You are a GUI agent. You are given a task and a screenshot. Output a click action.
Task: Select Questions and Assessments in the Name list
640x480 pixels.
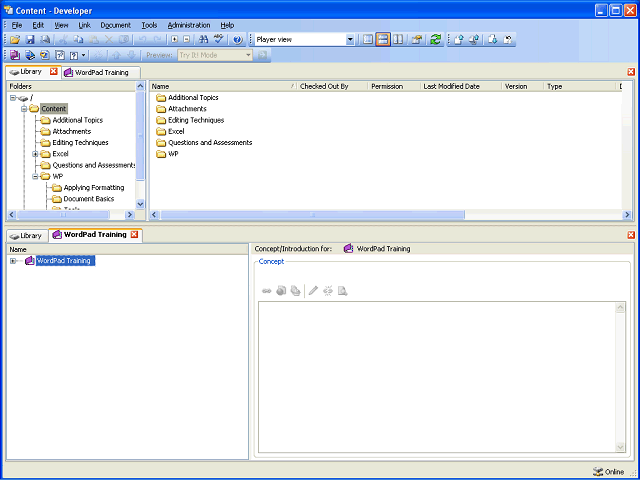click(210, 143)
